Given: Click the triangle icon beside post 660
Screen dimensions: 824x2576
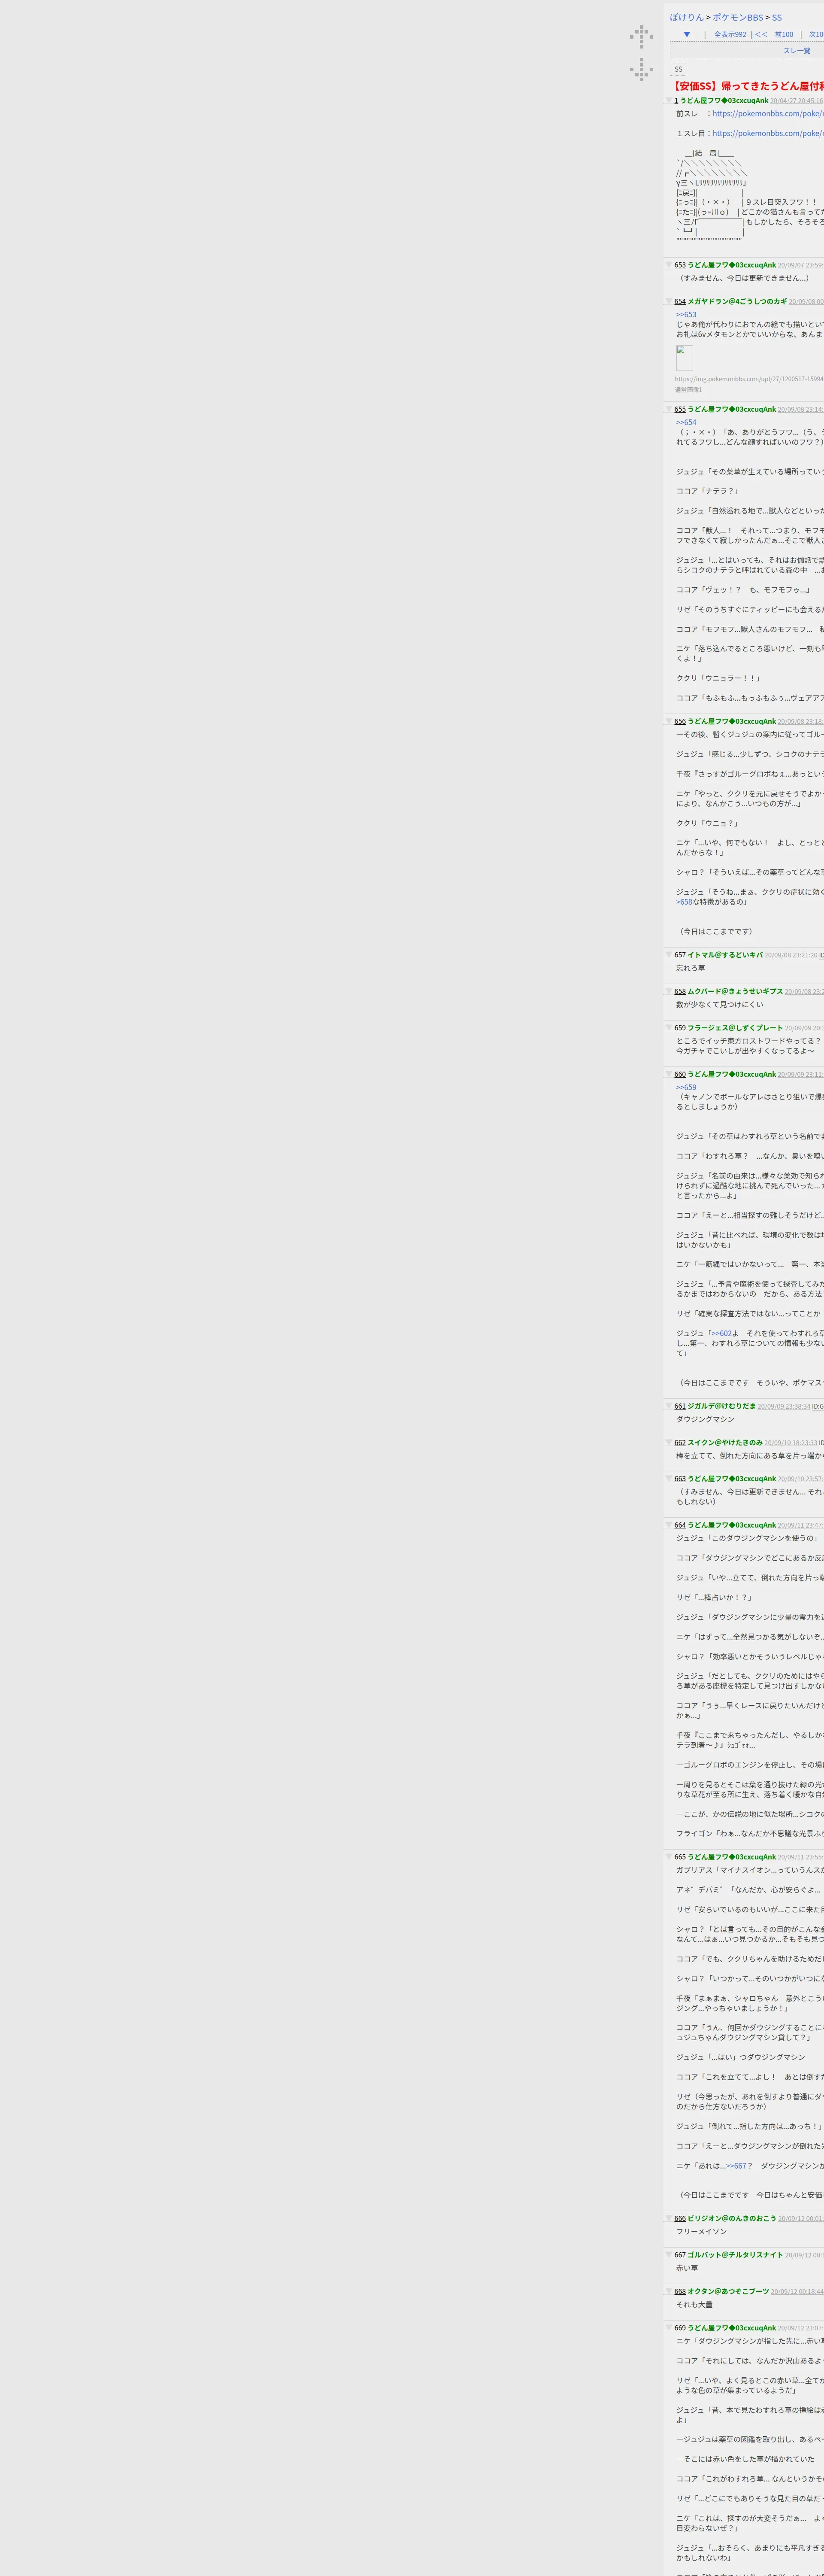Looking at the screenshot, I should (669, 1074).
